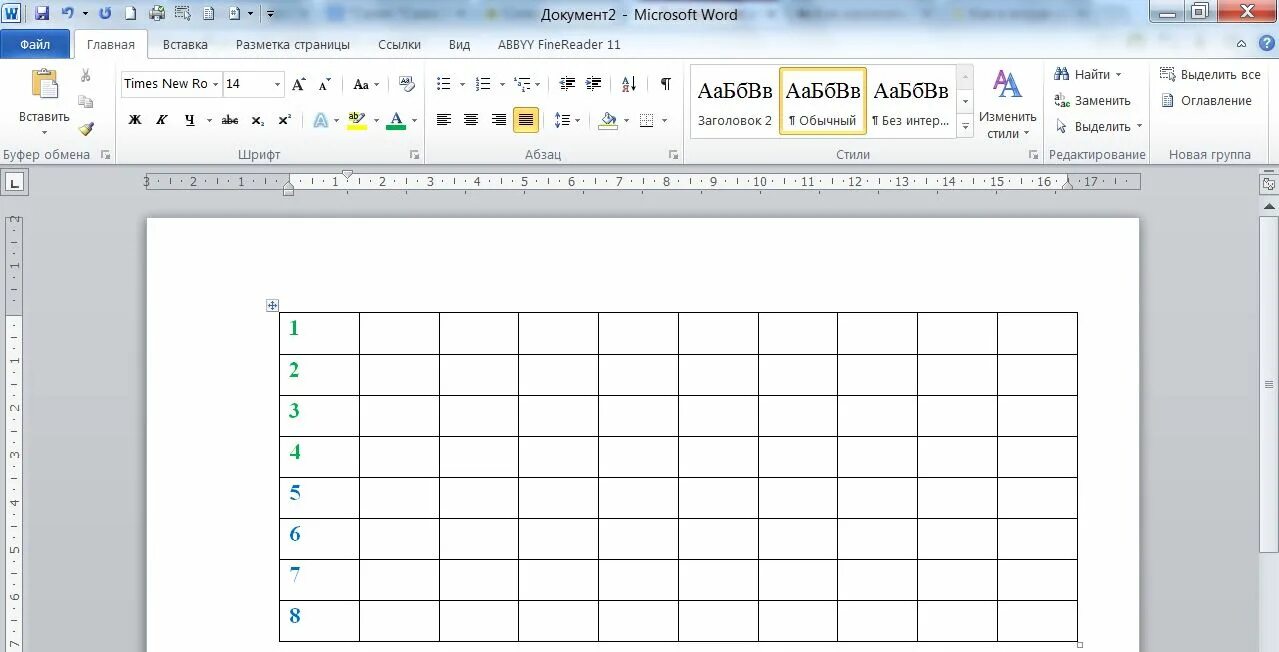The width and height of the screenshot is (1279, 652).
Task: Decrease paragraph indent
Action: pos(567,84)
